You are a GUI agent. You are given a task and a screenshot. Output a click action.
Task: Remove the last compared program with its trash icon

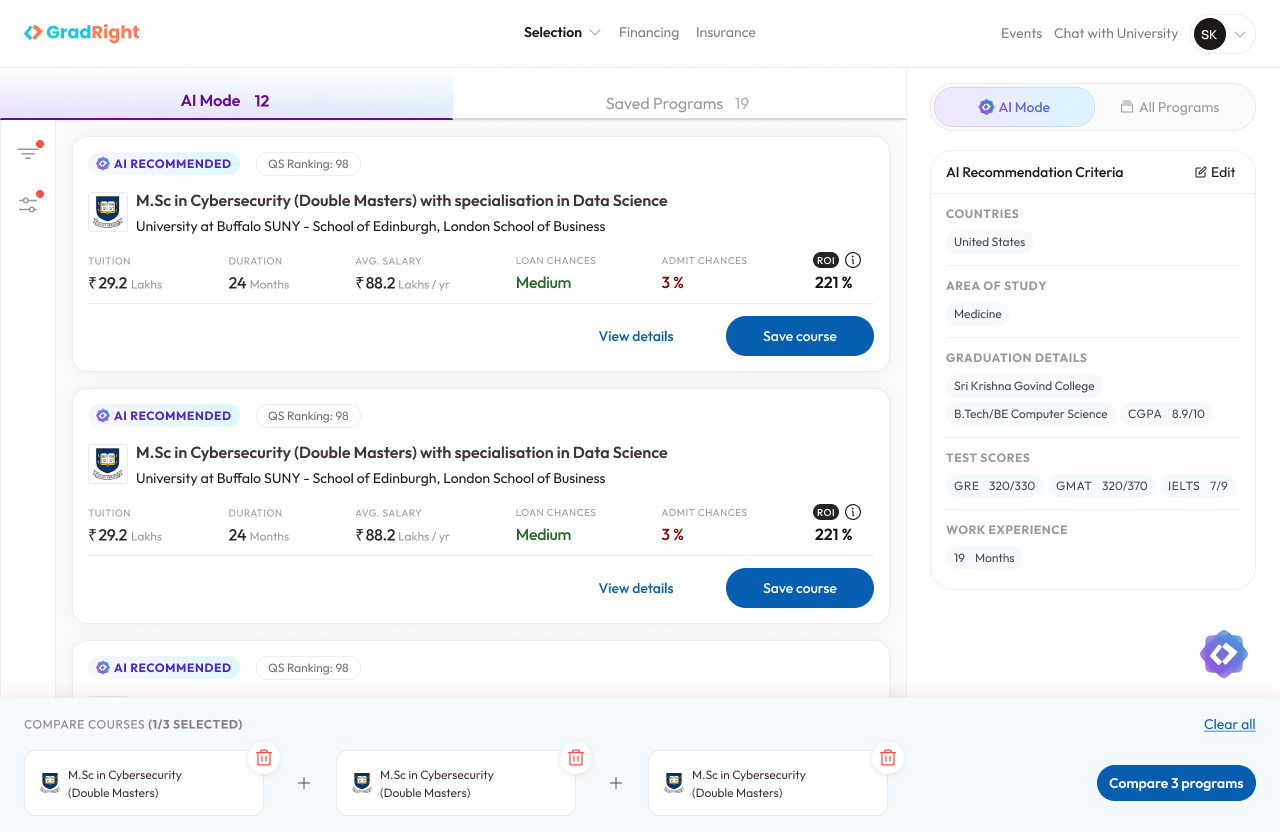click(x=888, y=758)
